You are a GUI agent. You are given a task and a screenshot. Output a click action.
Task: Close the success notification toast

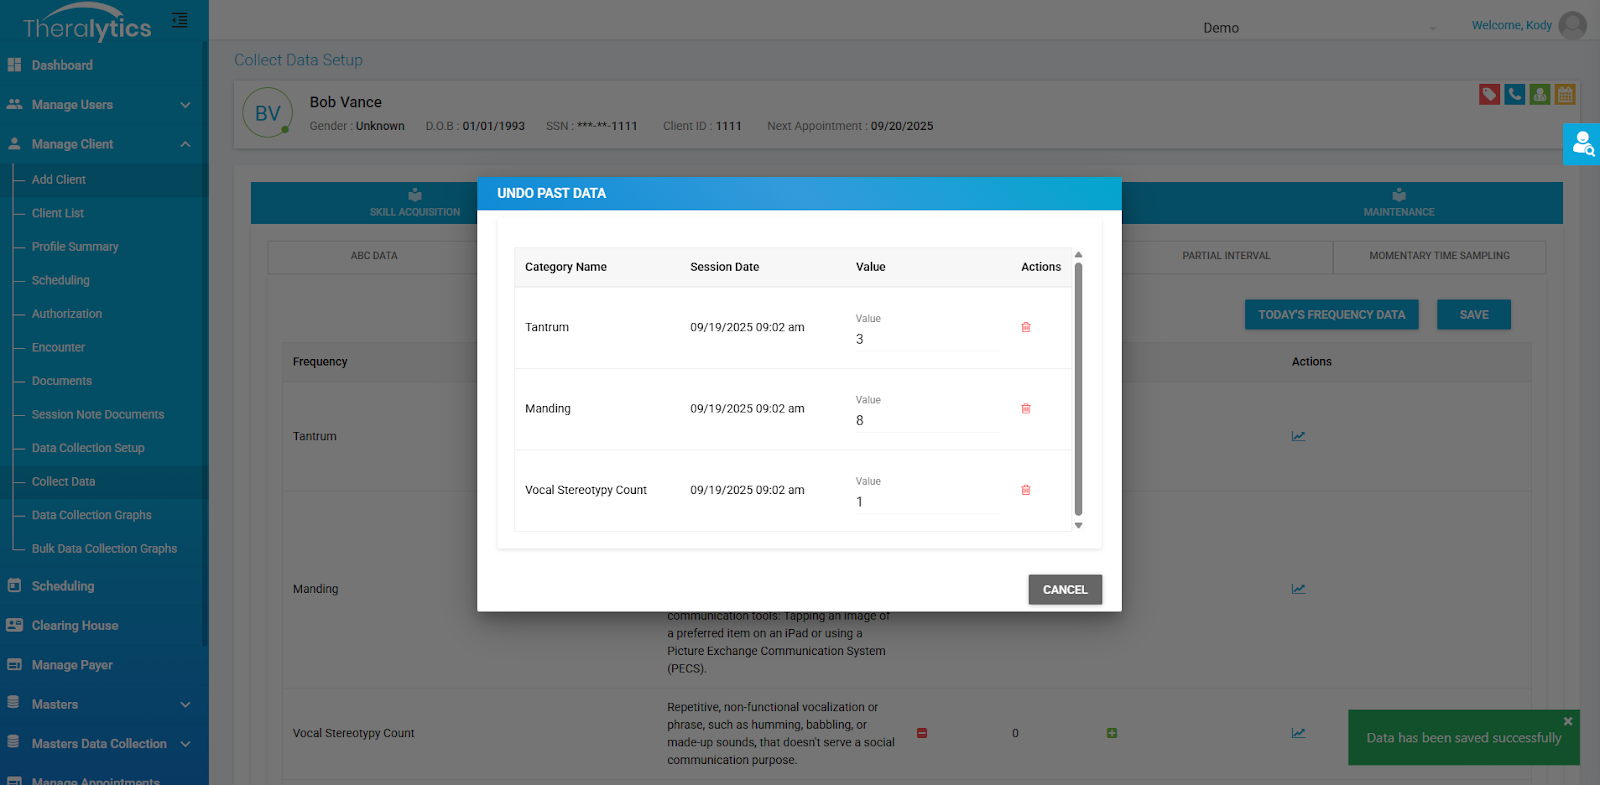(1568, 721)
